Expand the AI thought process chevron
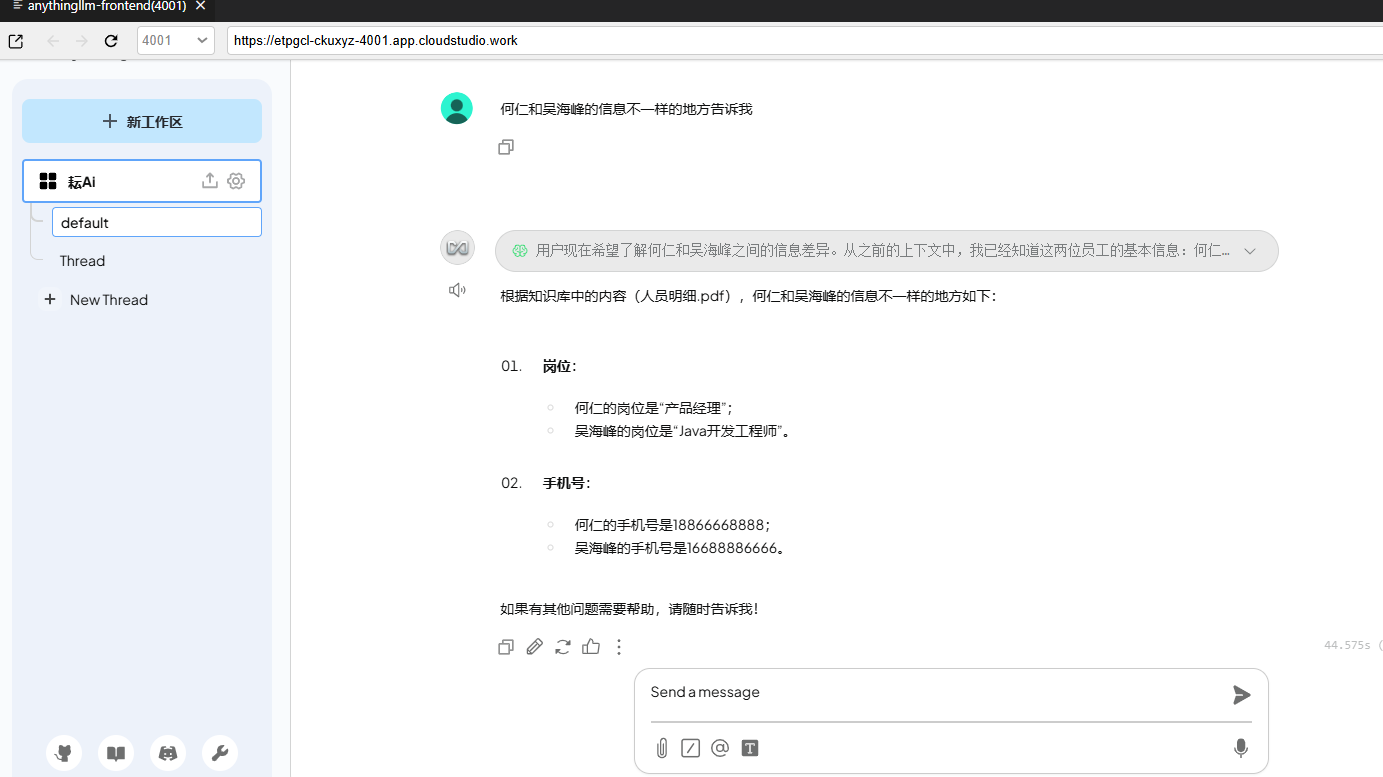1383x777 pixels. 1249,251
